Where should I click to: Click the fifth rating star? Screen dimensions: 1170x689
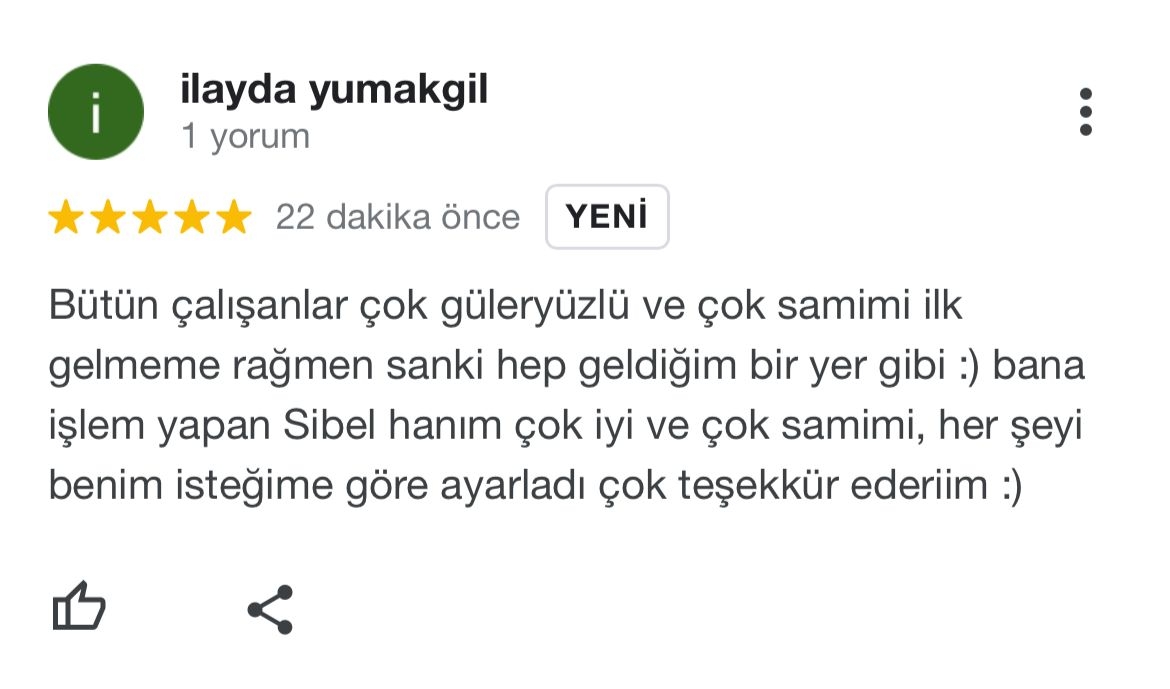(x=234, y=217)
